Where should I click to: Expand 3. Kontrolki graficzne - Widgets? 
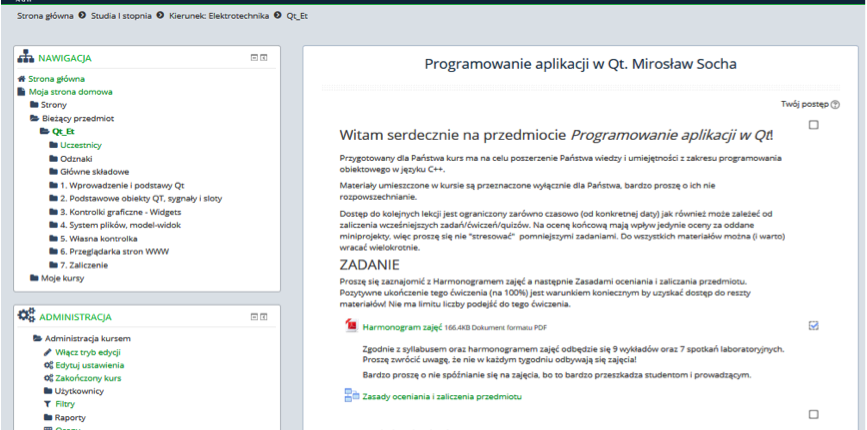[x=53, y=212]
